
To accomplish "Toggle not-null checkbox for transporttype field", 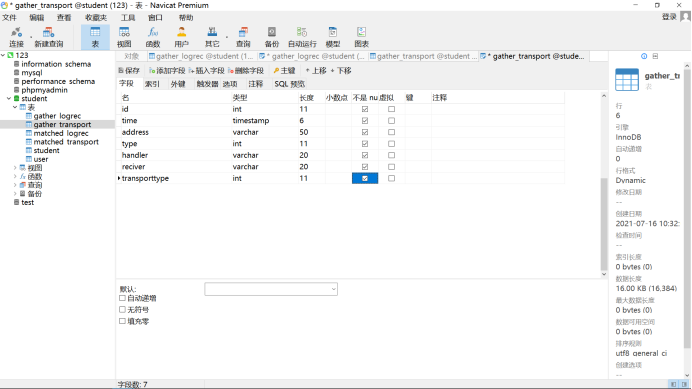I will (365, 178).
